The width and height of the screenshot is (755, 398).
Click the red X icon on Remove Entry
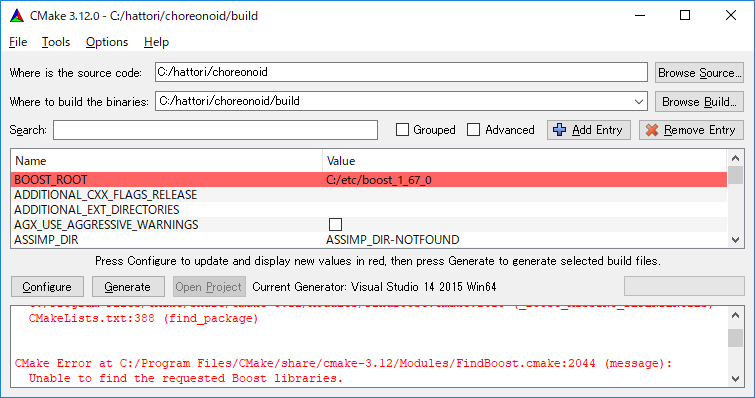pyautogui.click(x=652, y=130)
